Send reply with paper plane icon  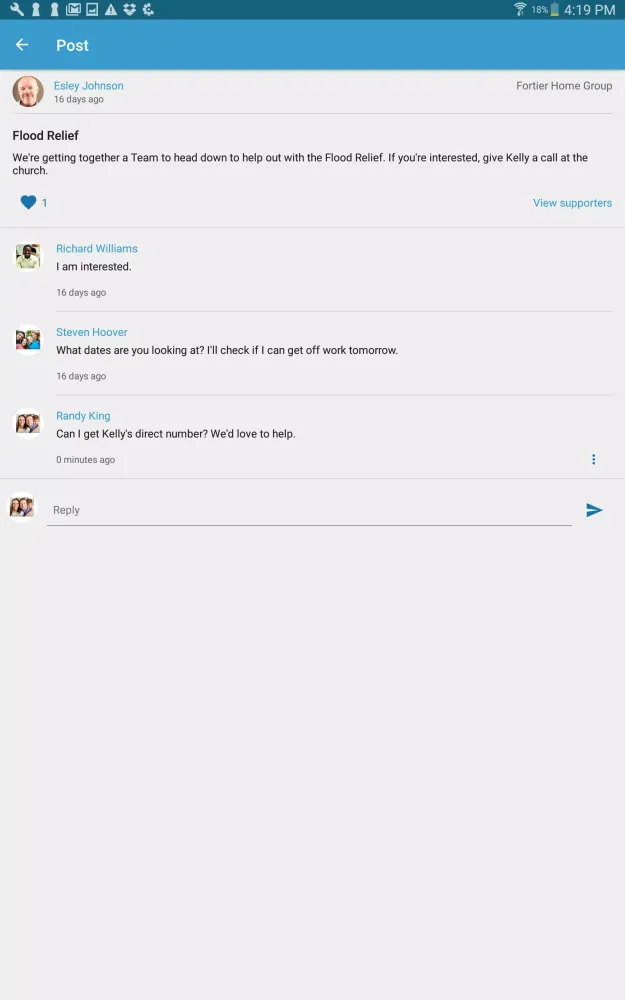click(x=594, y=510)
